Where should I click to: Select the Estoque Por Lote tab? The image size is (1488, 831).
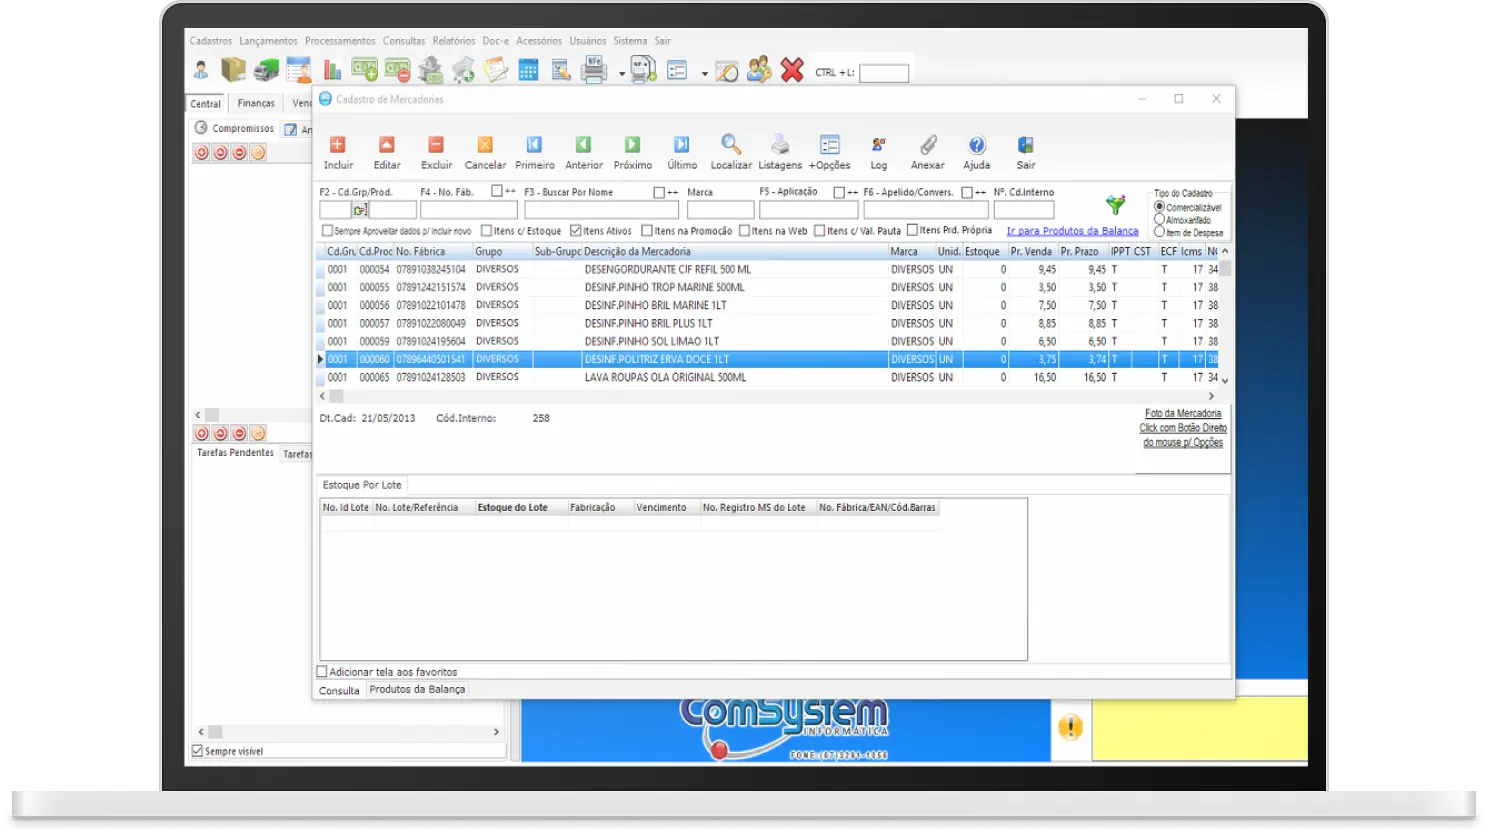pos(362,485)
